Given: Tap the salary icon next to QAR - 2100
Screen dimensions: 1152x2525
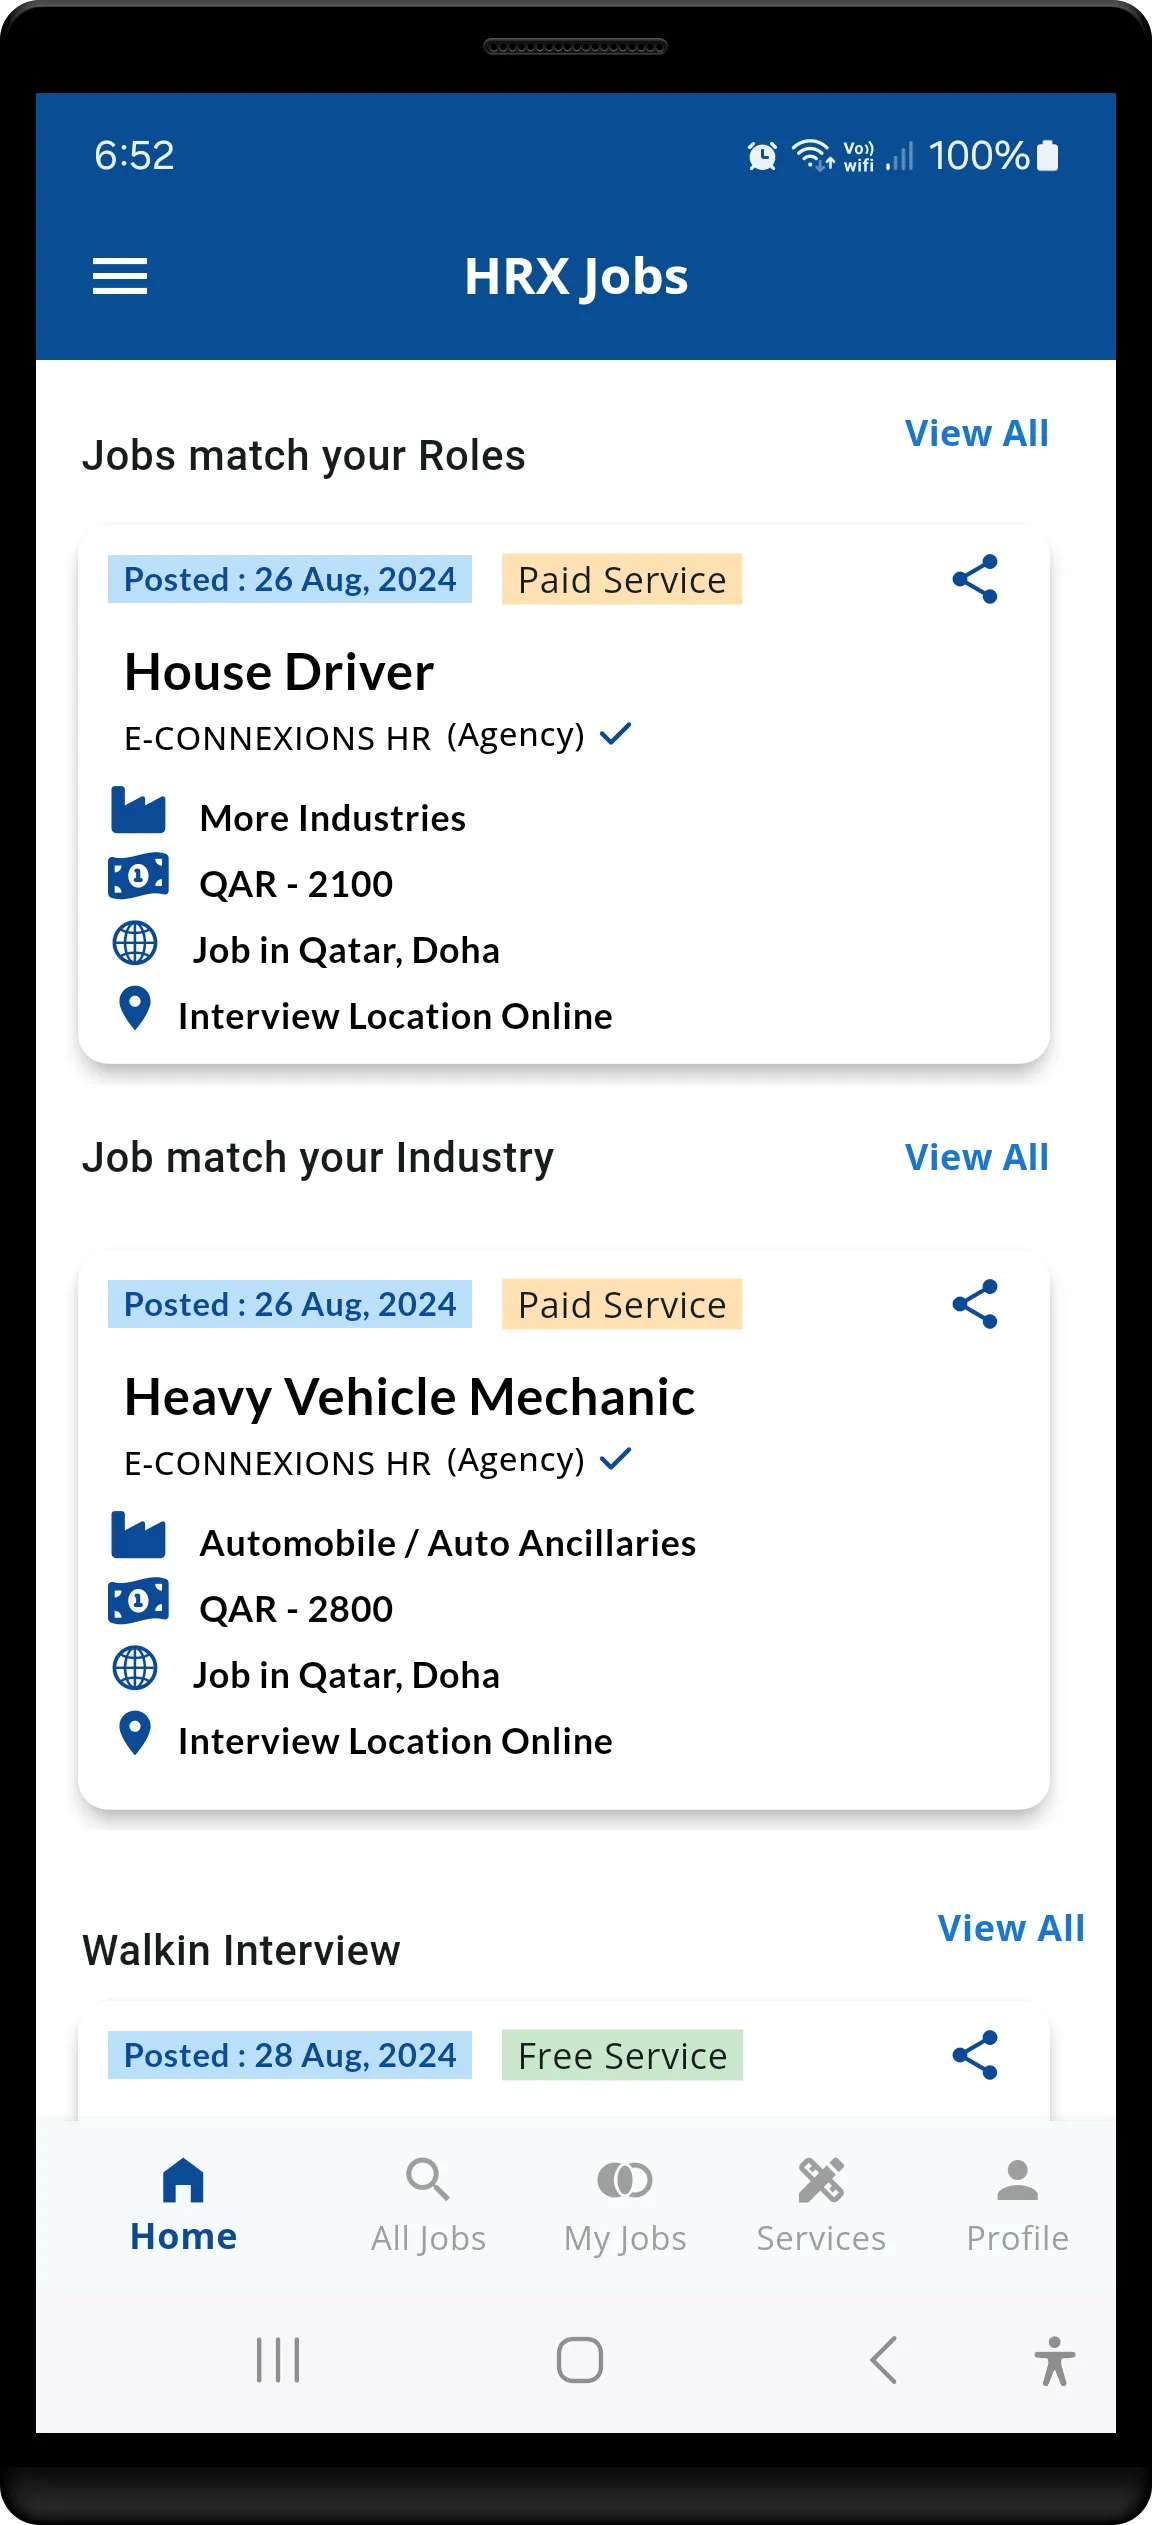Looking at the screenshot, I should tap(138, 876).
